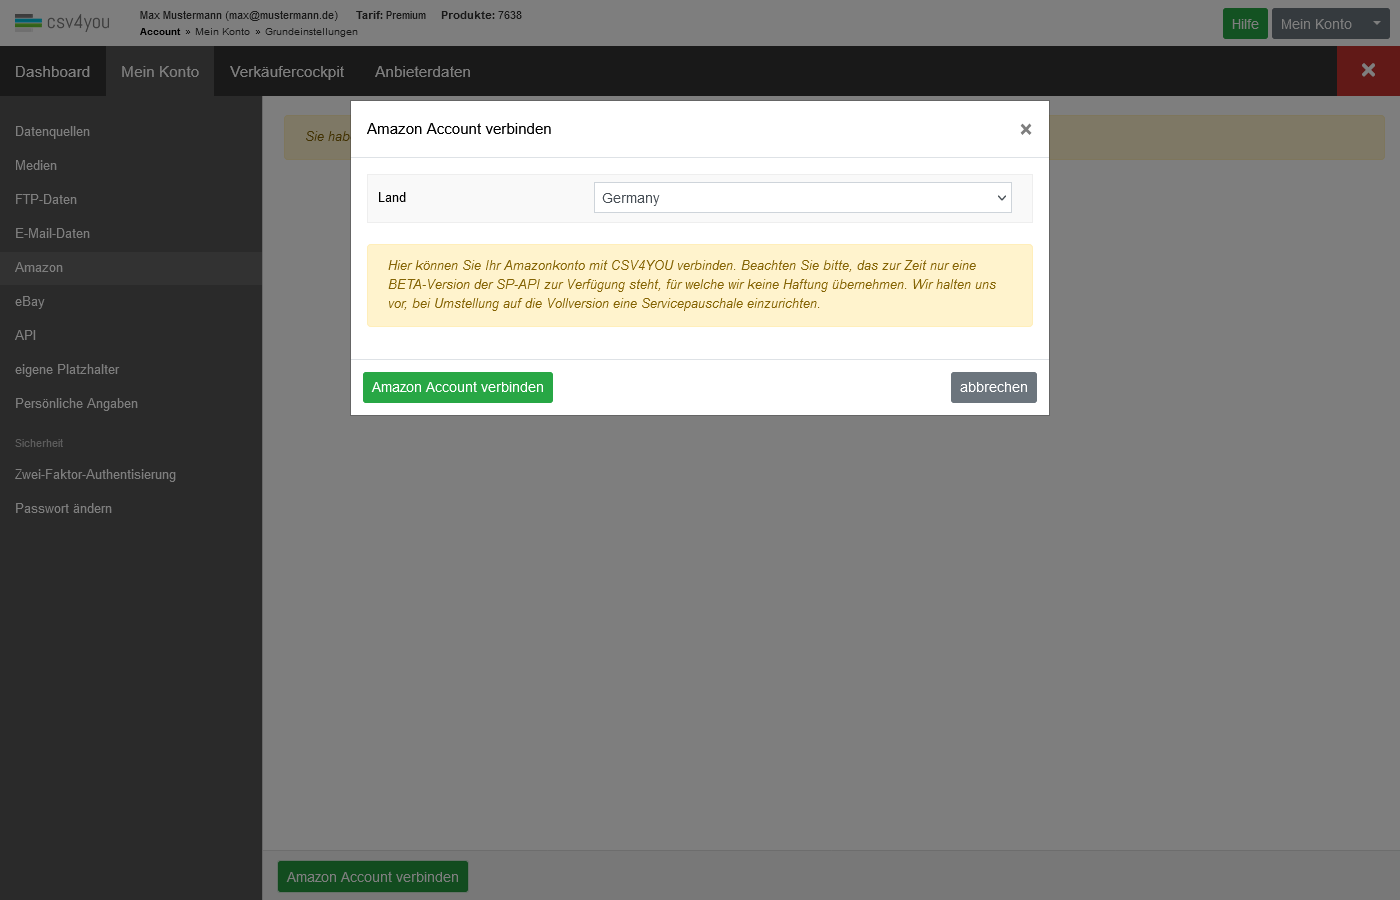Switch to Verkäufercockpit tab
This screenshot has width=1400, height=900.
[287, 72]
